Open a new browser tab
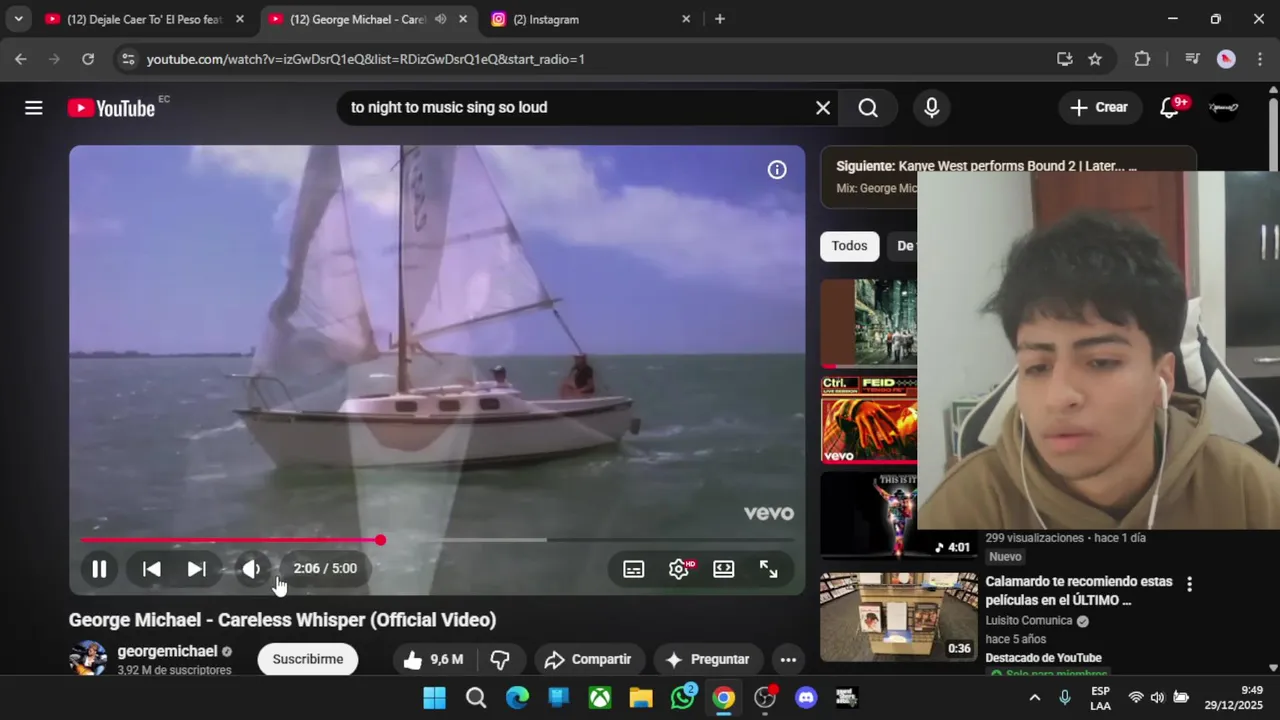Viewport: 1280px width, 720px height. click(720, 19)
